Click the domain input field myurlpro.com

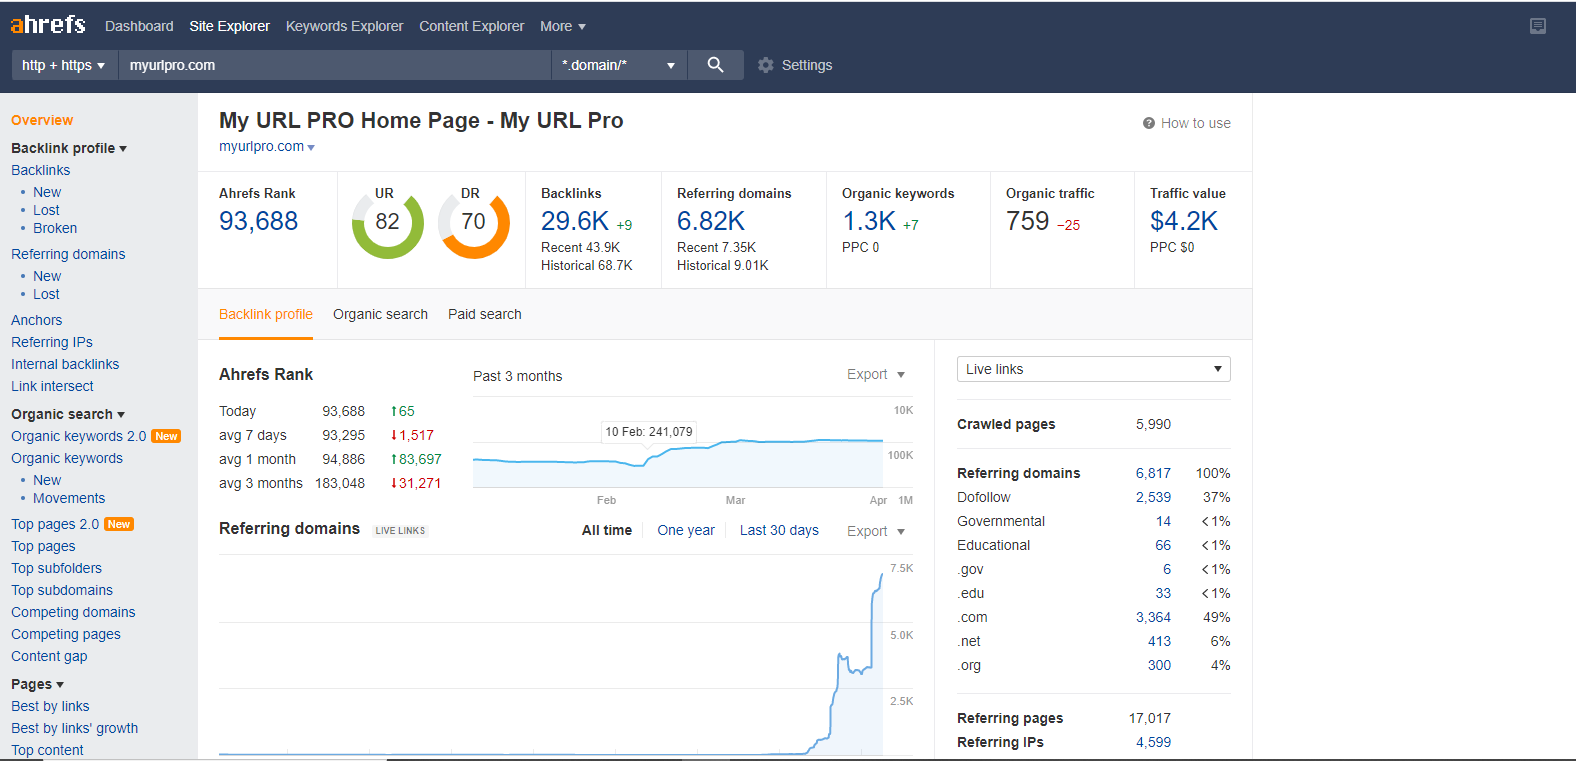click(334, 65)
